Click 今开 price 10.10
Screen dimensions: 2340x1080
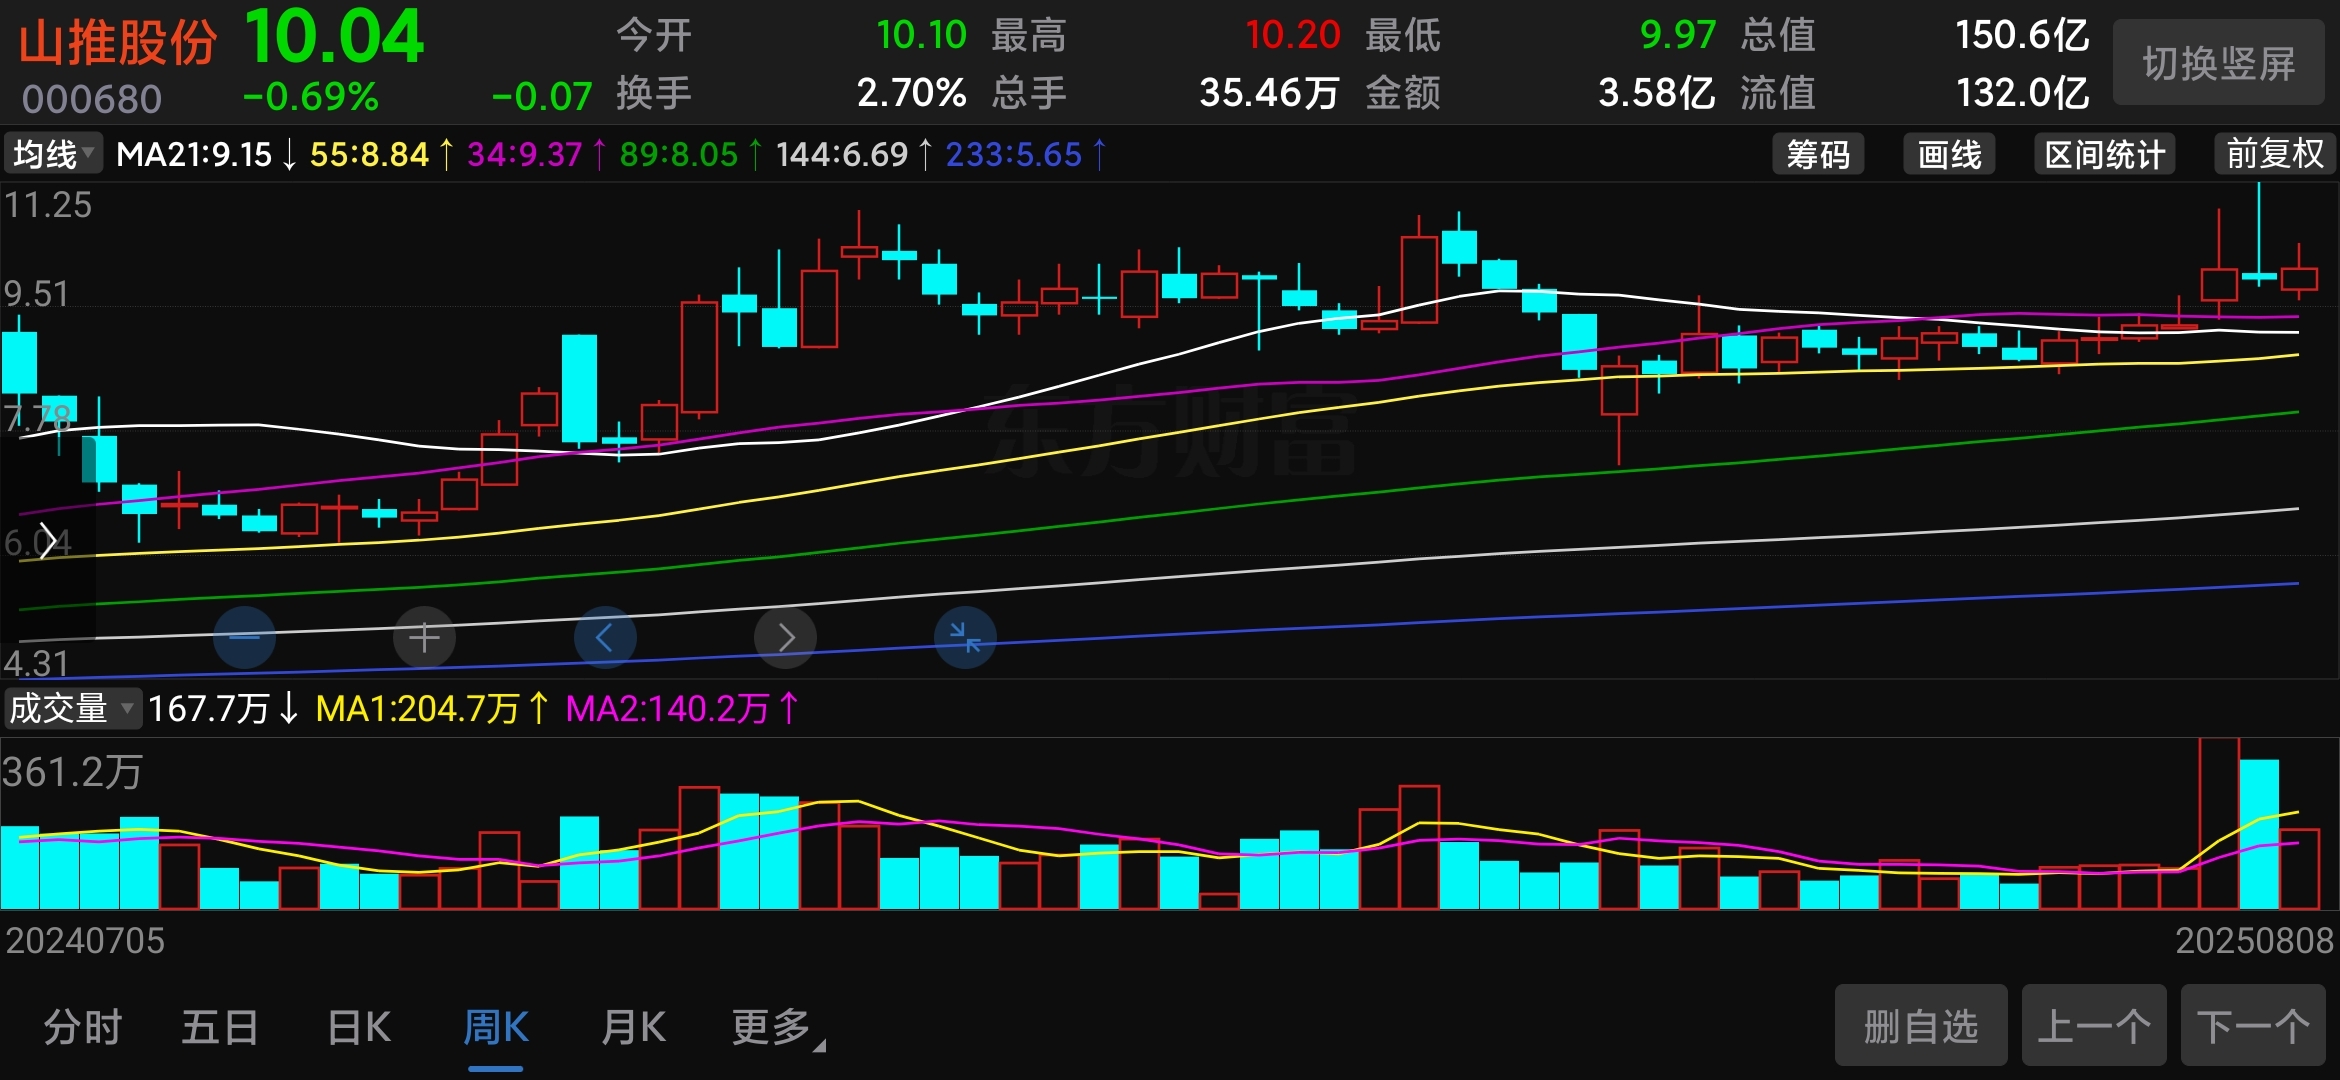pyautogui.click(x=921, y=35)
